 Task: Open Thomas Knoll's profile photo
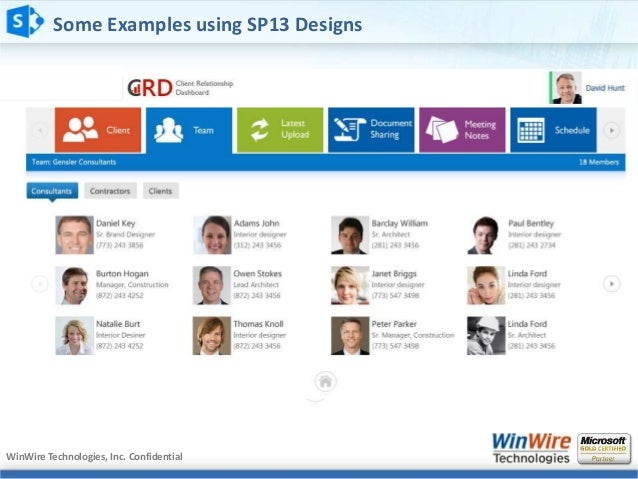pyautogui.click(x=212, y=336)
